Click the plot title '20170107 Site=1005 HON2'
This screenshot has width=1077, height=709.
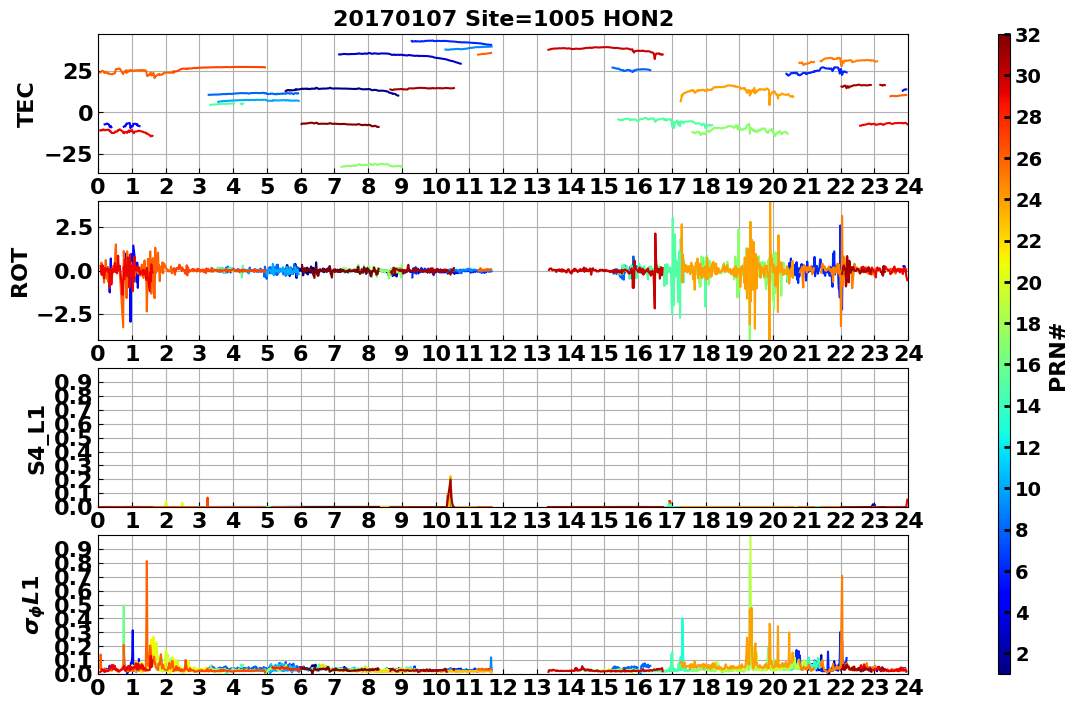(x=503, y=19)
